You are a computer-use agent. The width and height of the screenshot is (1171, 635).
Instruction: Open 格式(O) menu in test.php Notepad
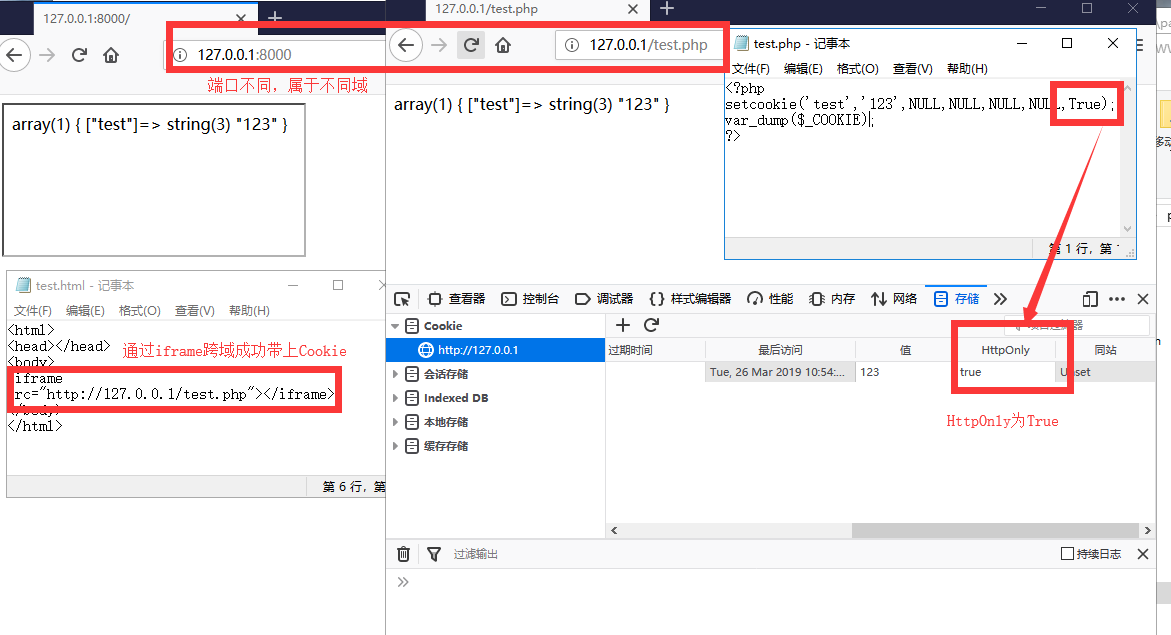coord(857,69)
